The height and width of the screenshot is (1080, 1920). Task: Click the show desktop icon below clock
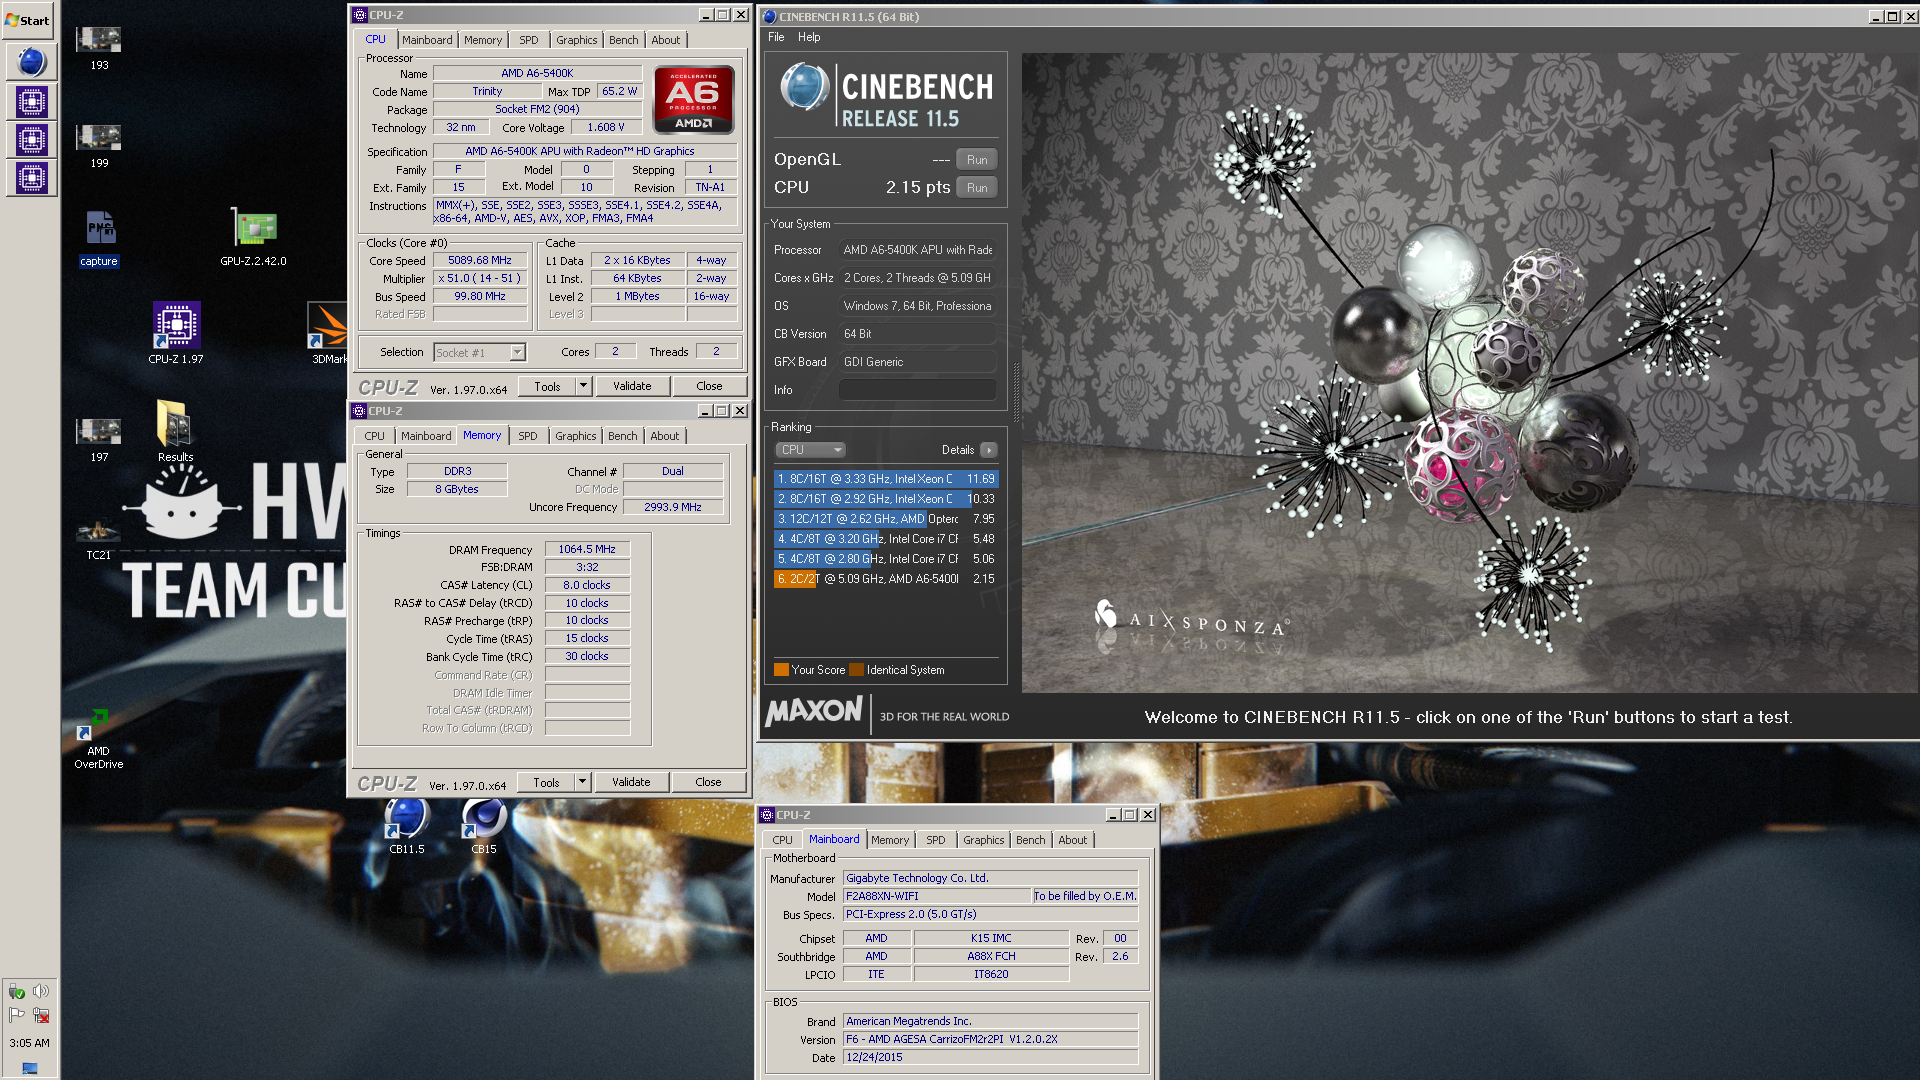coord(30,1068)
